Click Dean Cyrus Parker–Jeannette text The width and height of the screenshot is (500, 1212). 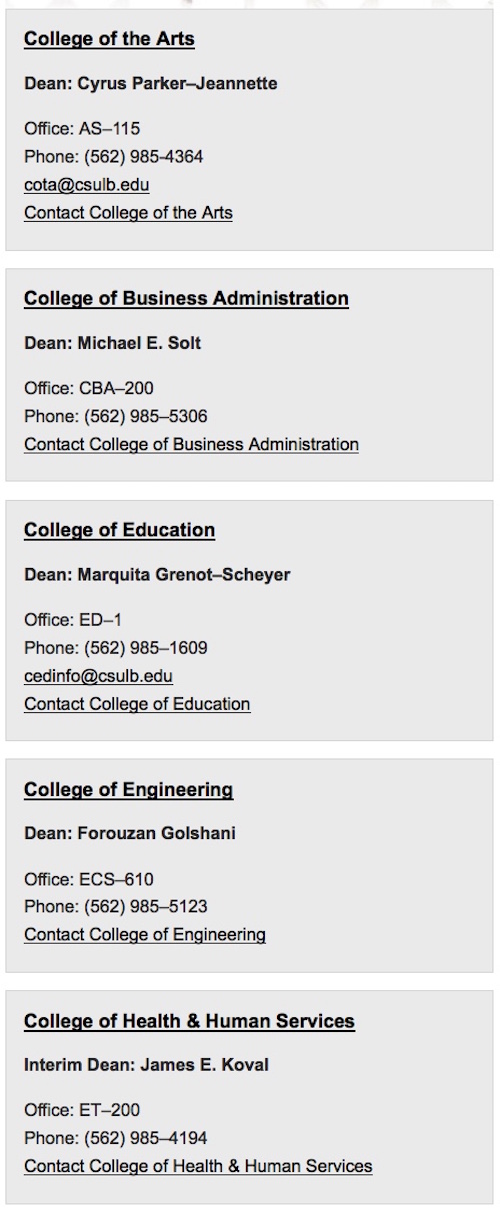point(150,84)
